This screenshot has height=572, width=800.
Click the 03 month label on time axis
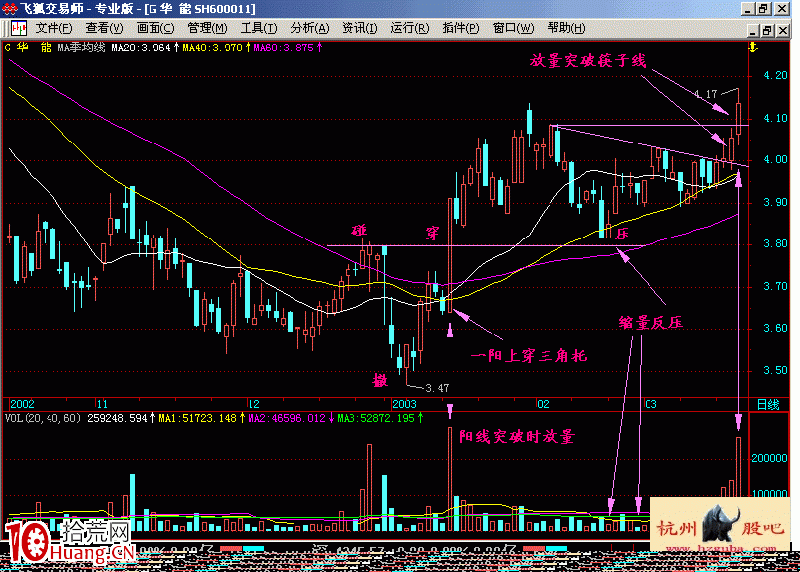point(651,404)
